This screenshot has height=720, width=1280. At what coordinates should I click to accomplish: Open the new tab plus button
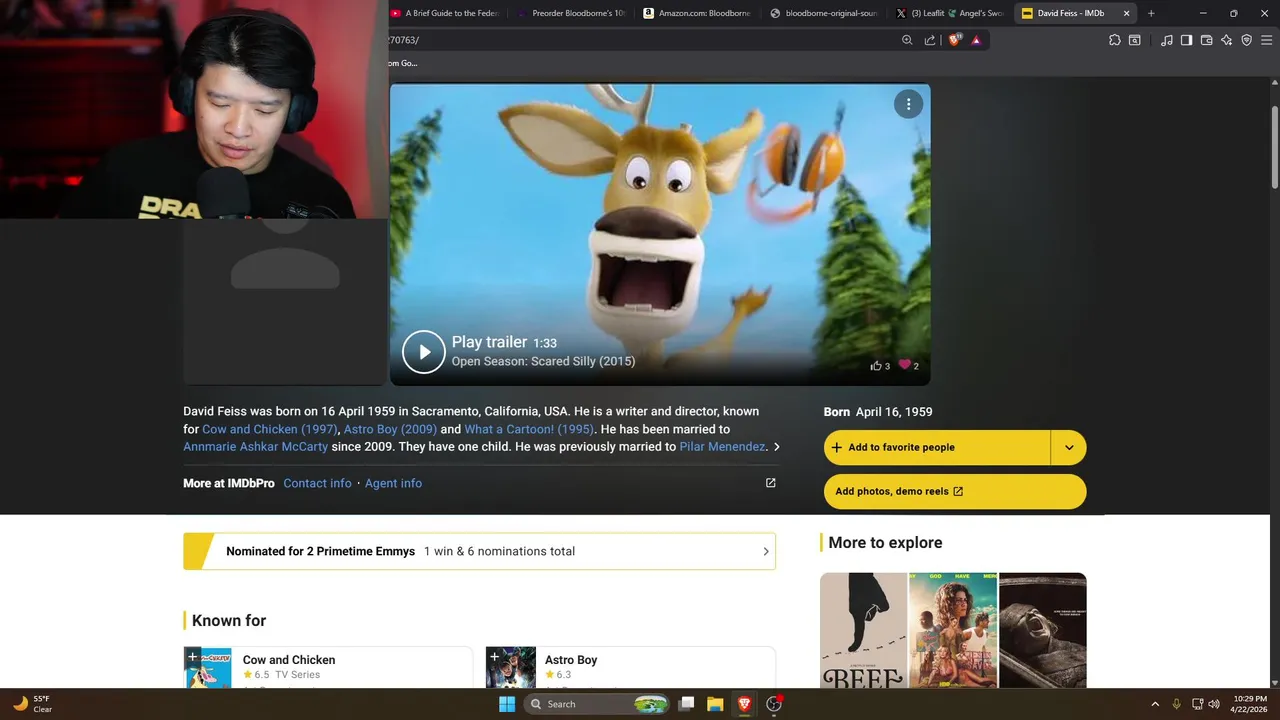click(x=1151, y=13)
